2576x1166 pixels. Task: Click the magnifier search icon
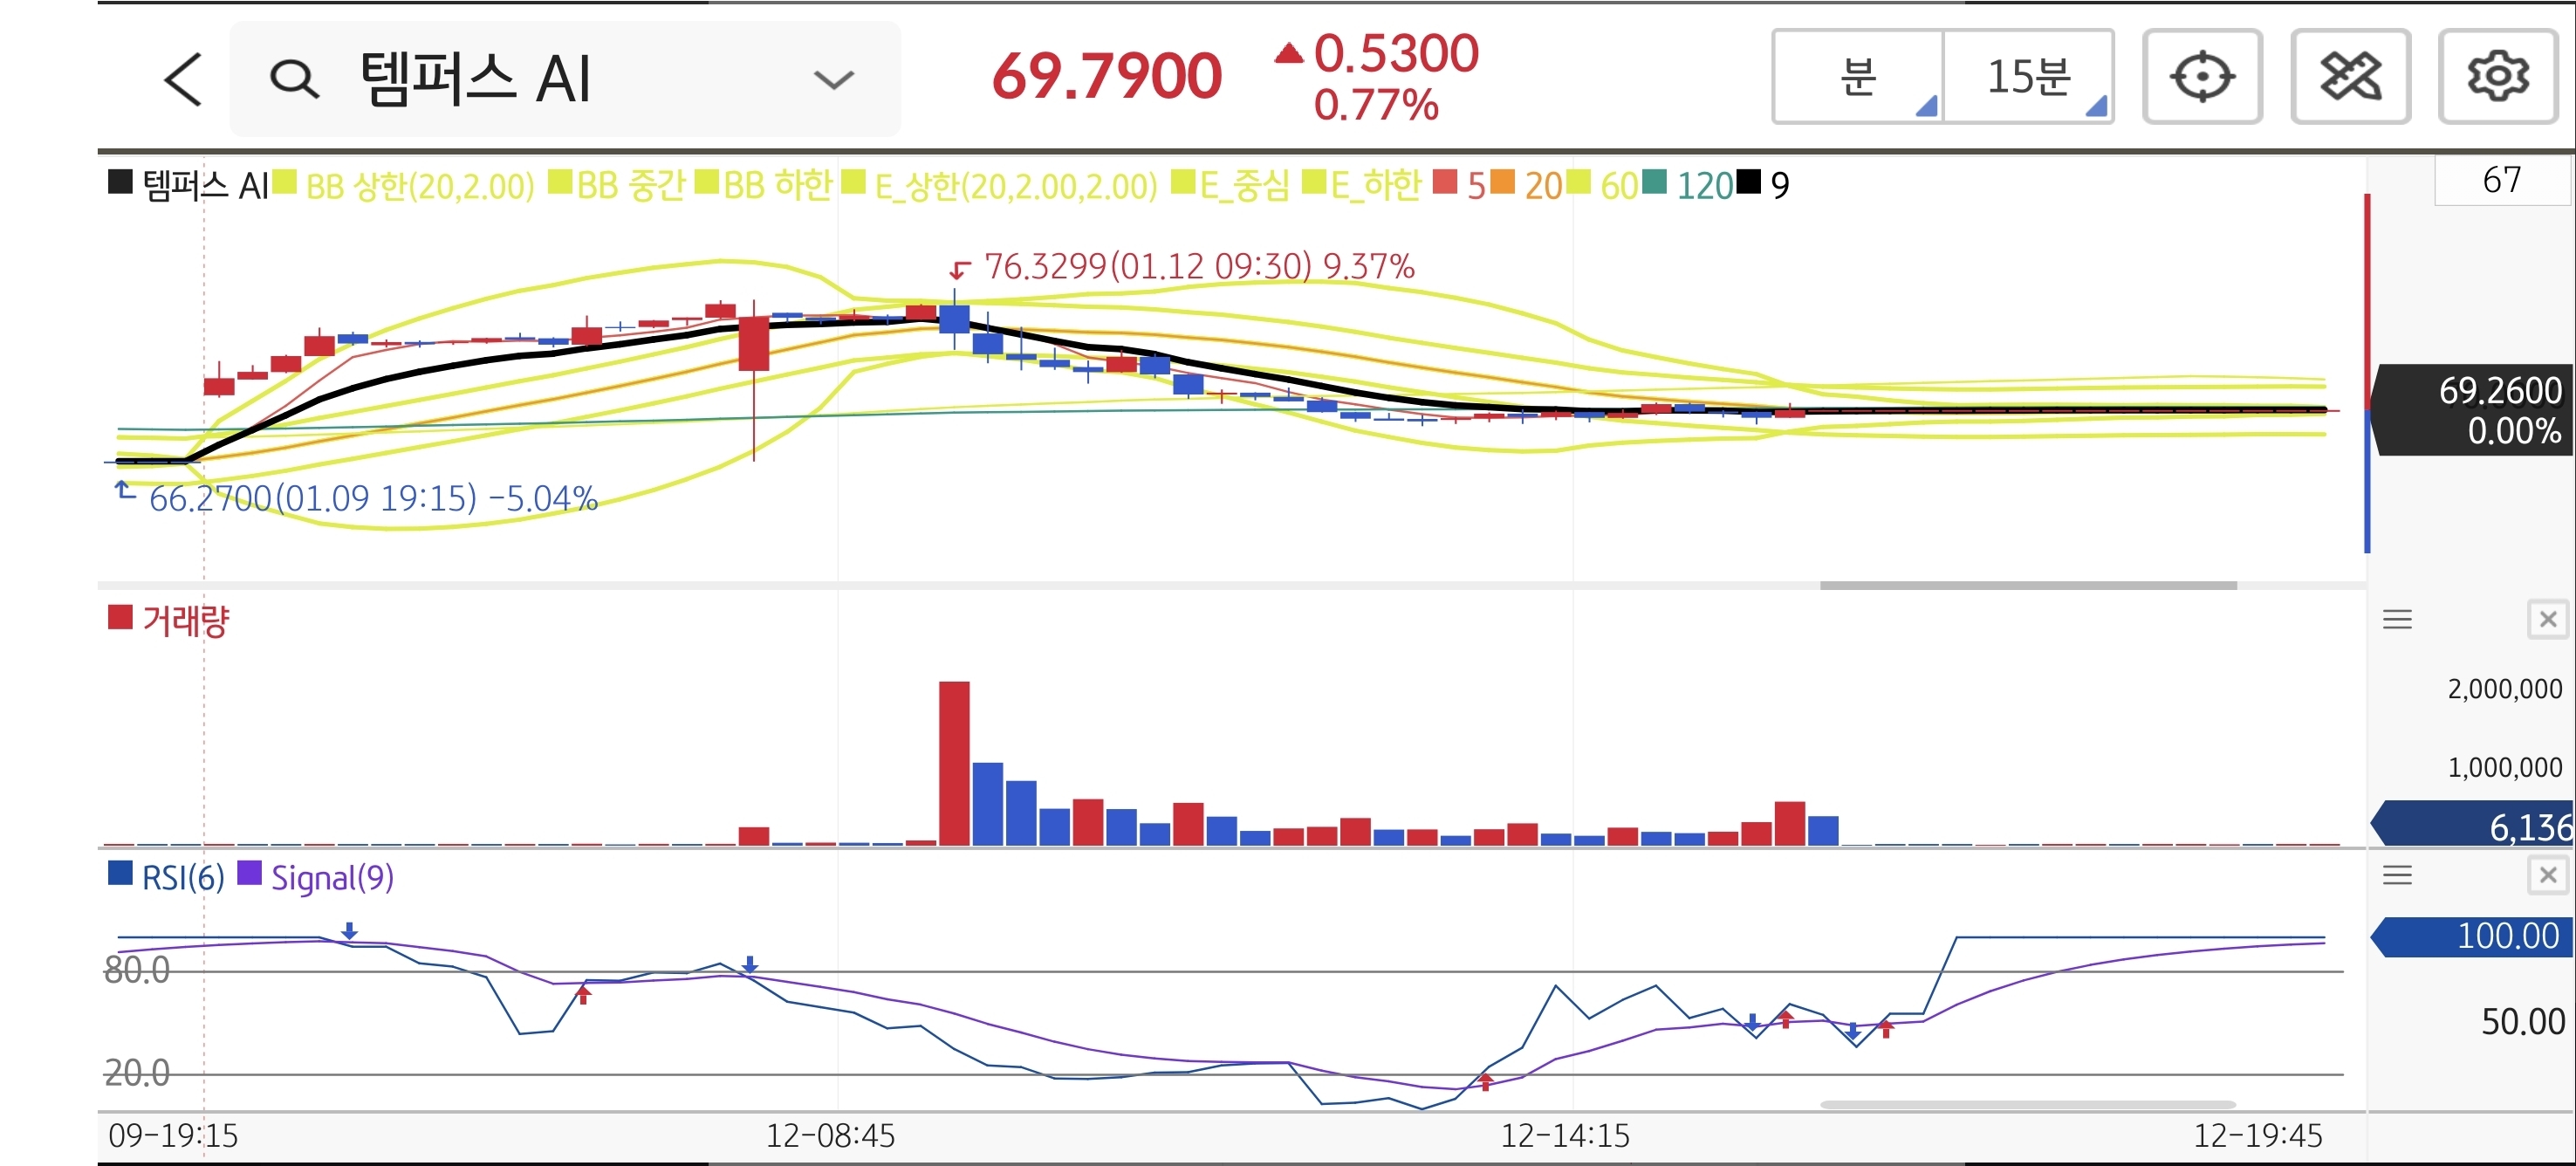[294, 79]
